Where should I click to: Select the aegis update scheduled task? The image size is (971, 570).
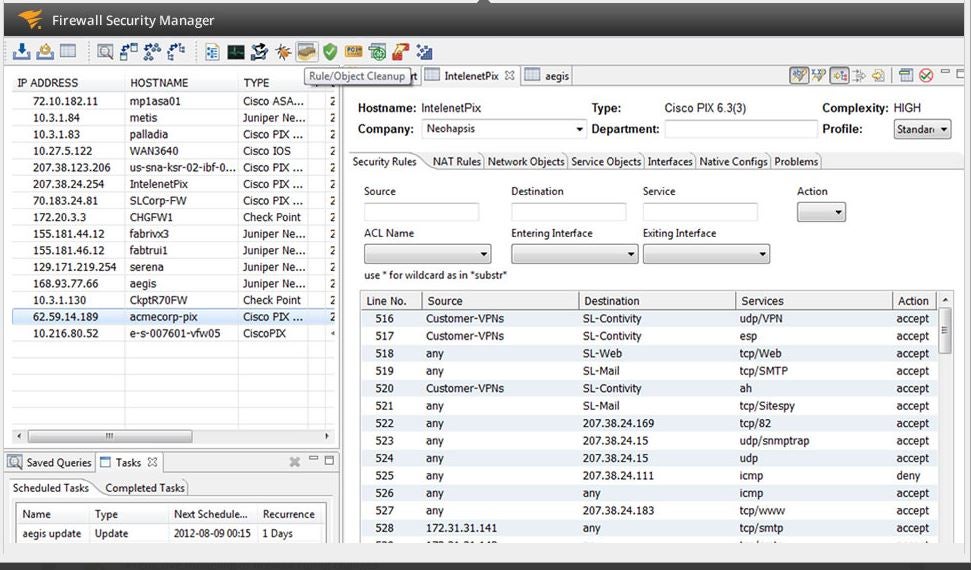click(x=170, y=533)
